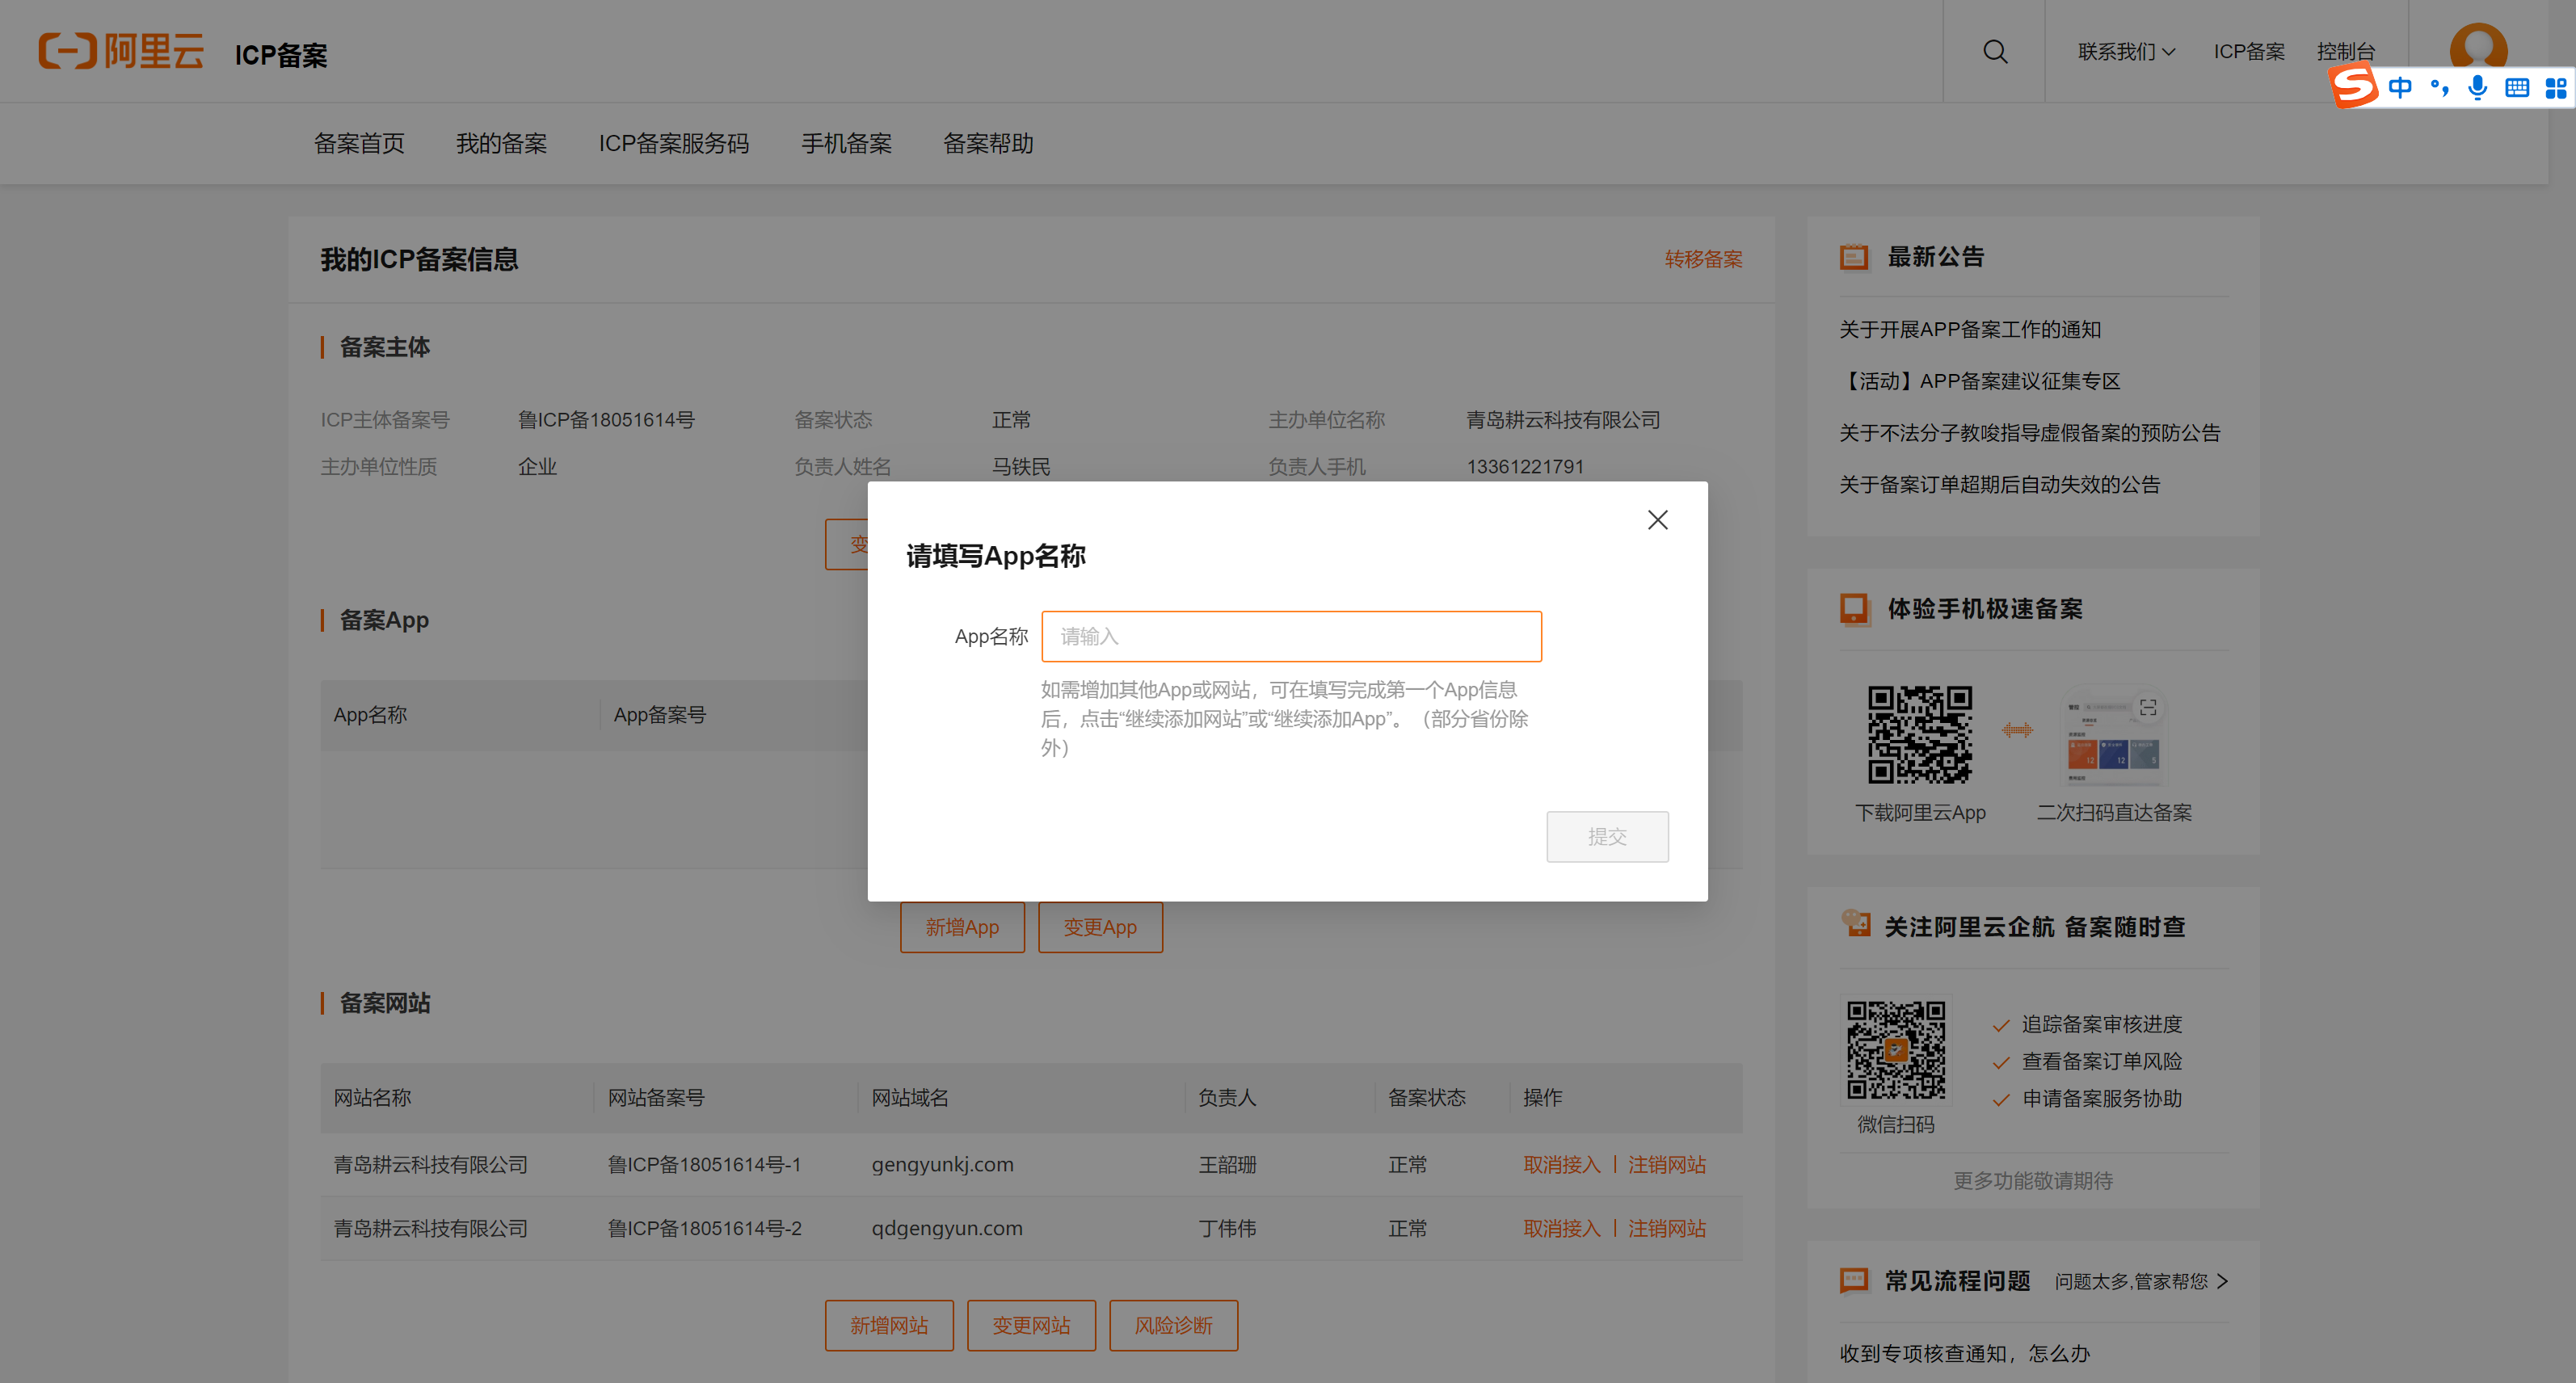Image resolution: width=2576 pixels, height=1383 pixels.
Task: Open 关于不法分子教唆指导虚假备案的预防公告
Action: tap(2030, 433)
